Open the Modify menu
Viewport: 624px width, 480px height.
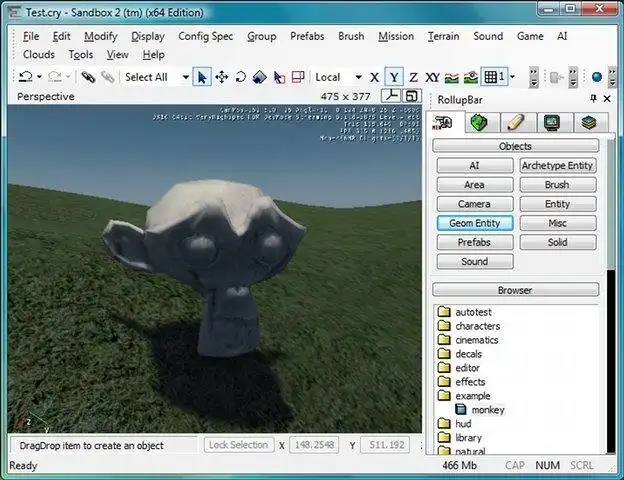pyautogui.click(x=101, y=36)
